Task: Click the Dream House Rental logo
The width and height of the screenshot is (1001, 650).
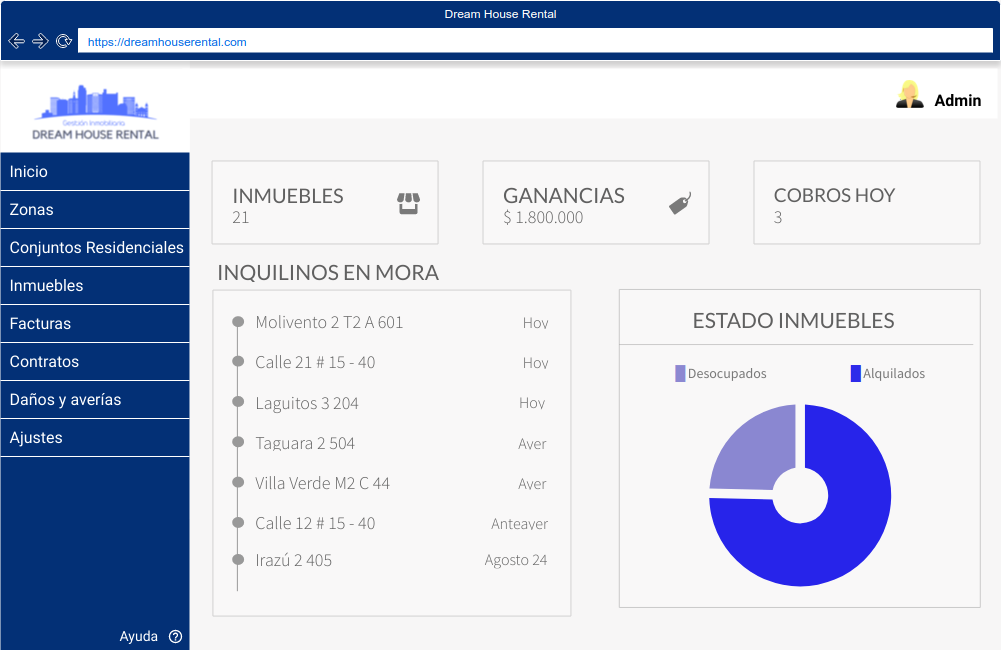Action: [x=95, y=113]
